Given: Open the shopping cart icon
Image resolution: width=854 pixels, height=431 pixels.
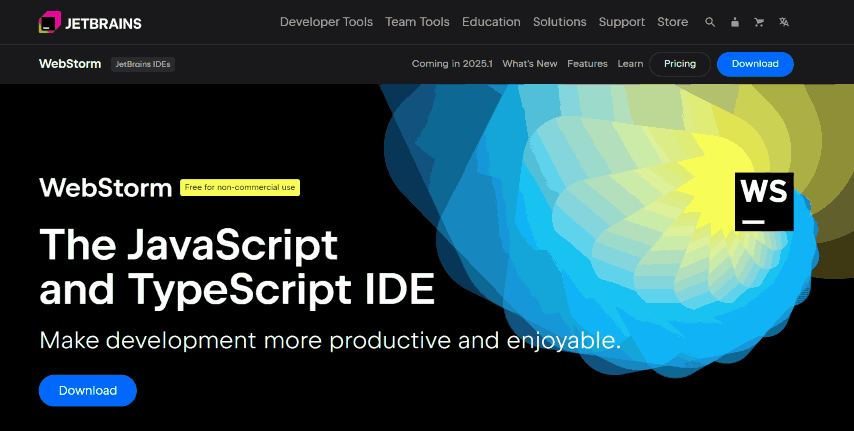Looking at the screenshot, I should [759, 22].
